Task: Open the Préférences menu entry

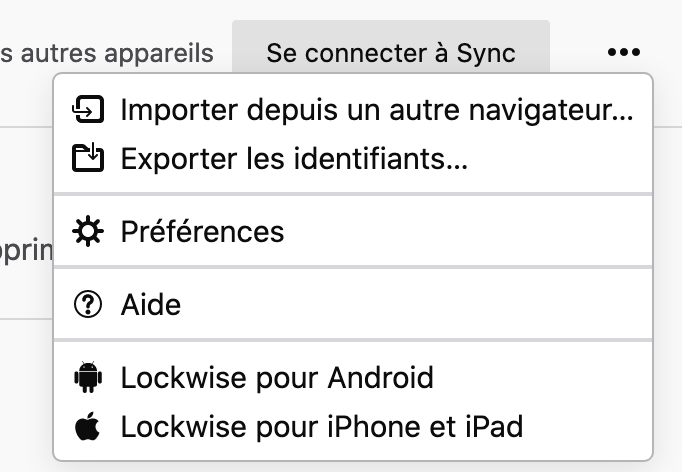Action: click(202, 232)
